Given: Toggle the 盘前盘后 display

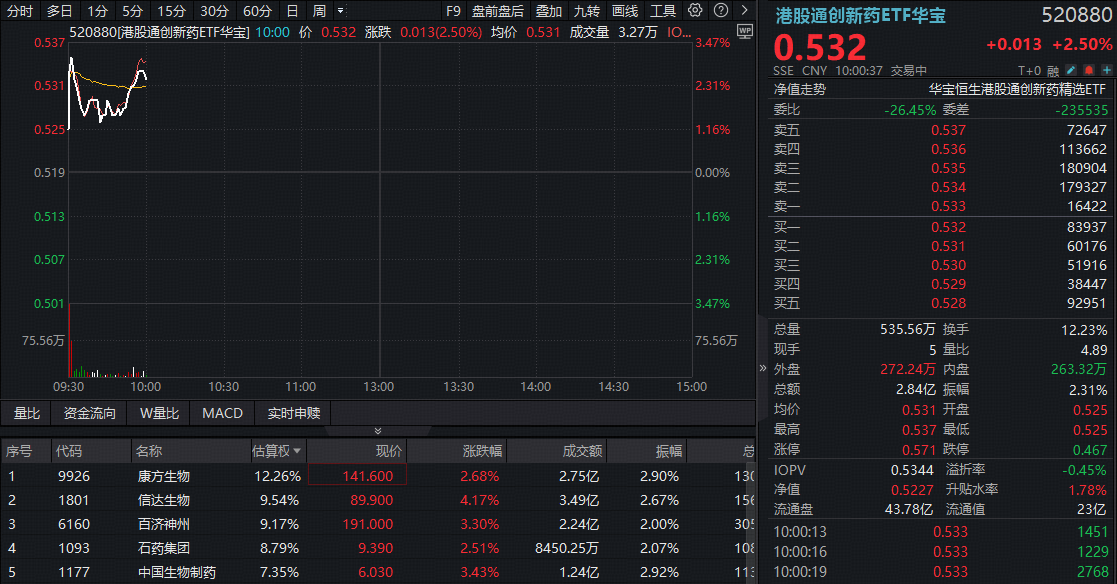Looking at the screenshot, I should 497,11.
